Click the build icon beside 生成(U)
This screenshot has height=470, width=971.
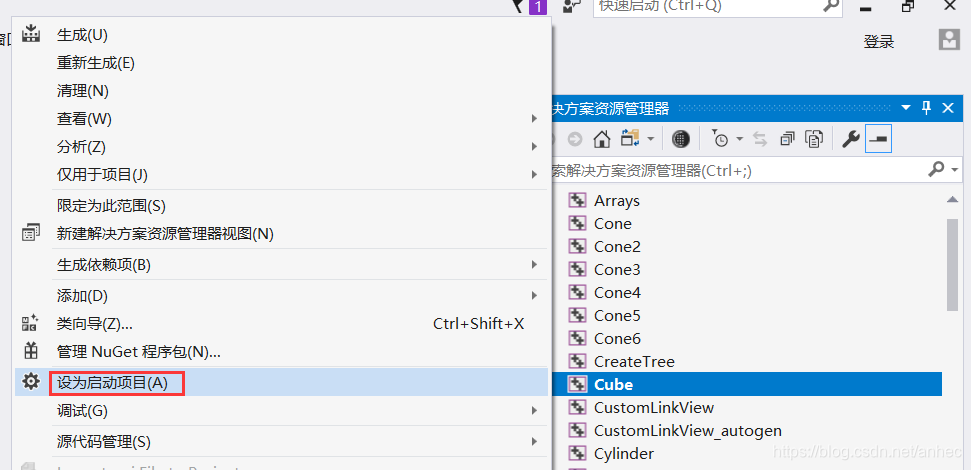point(30,34)
